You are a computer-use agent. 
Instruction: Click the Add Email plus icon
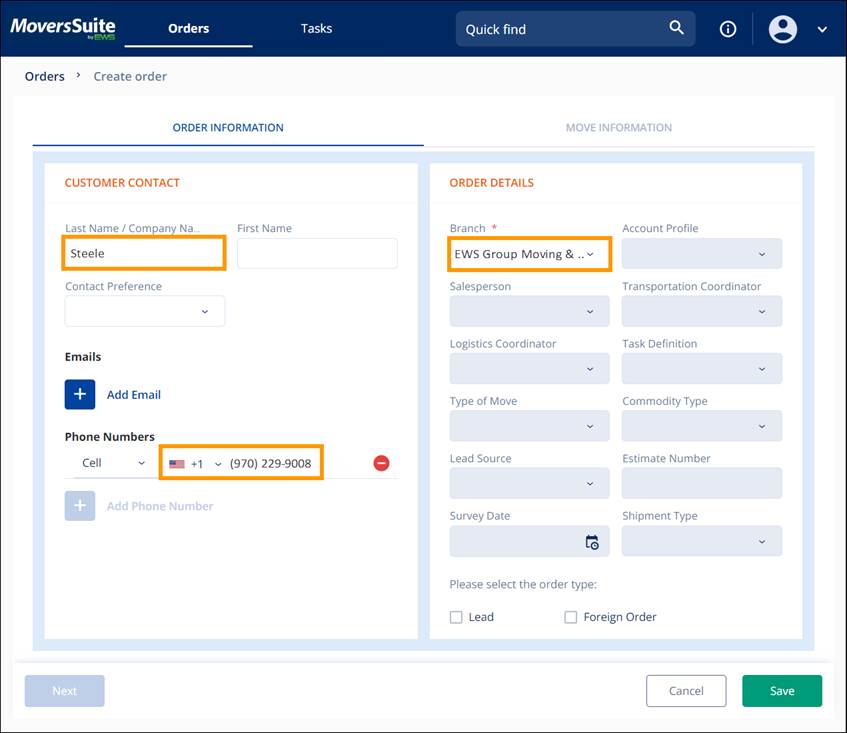click(79, 394)
